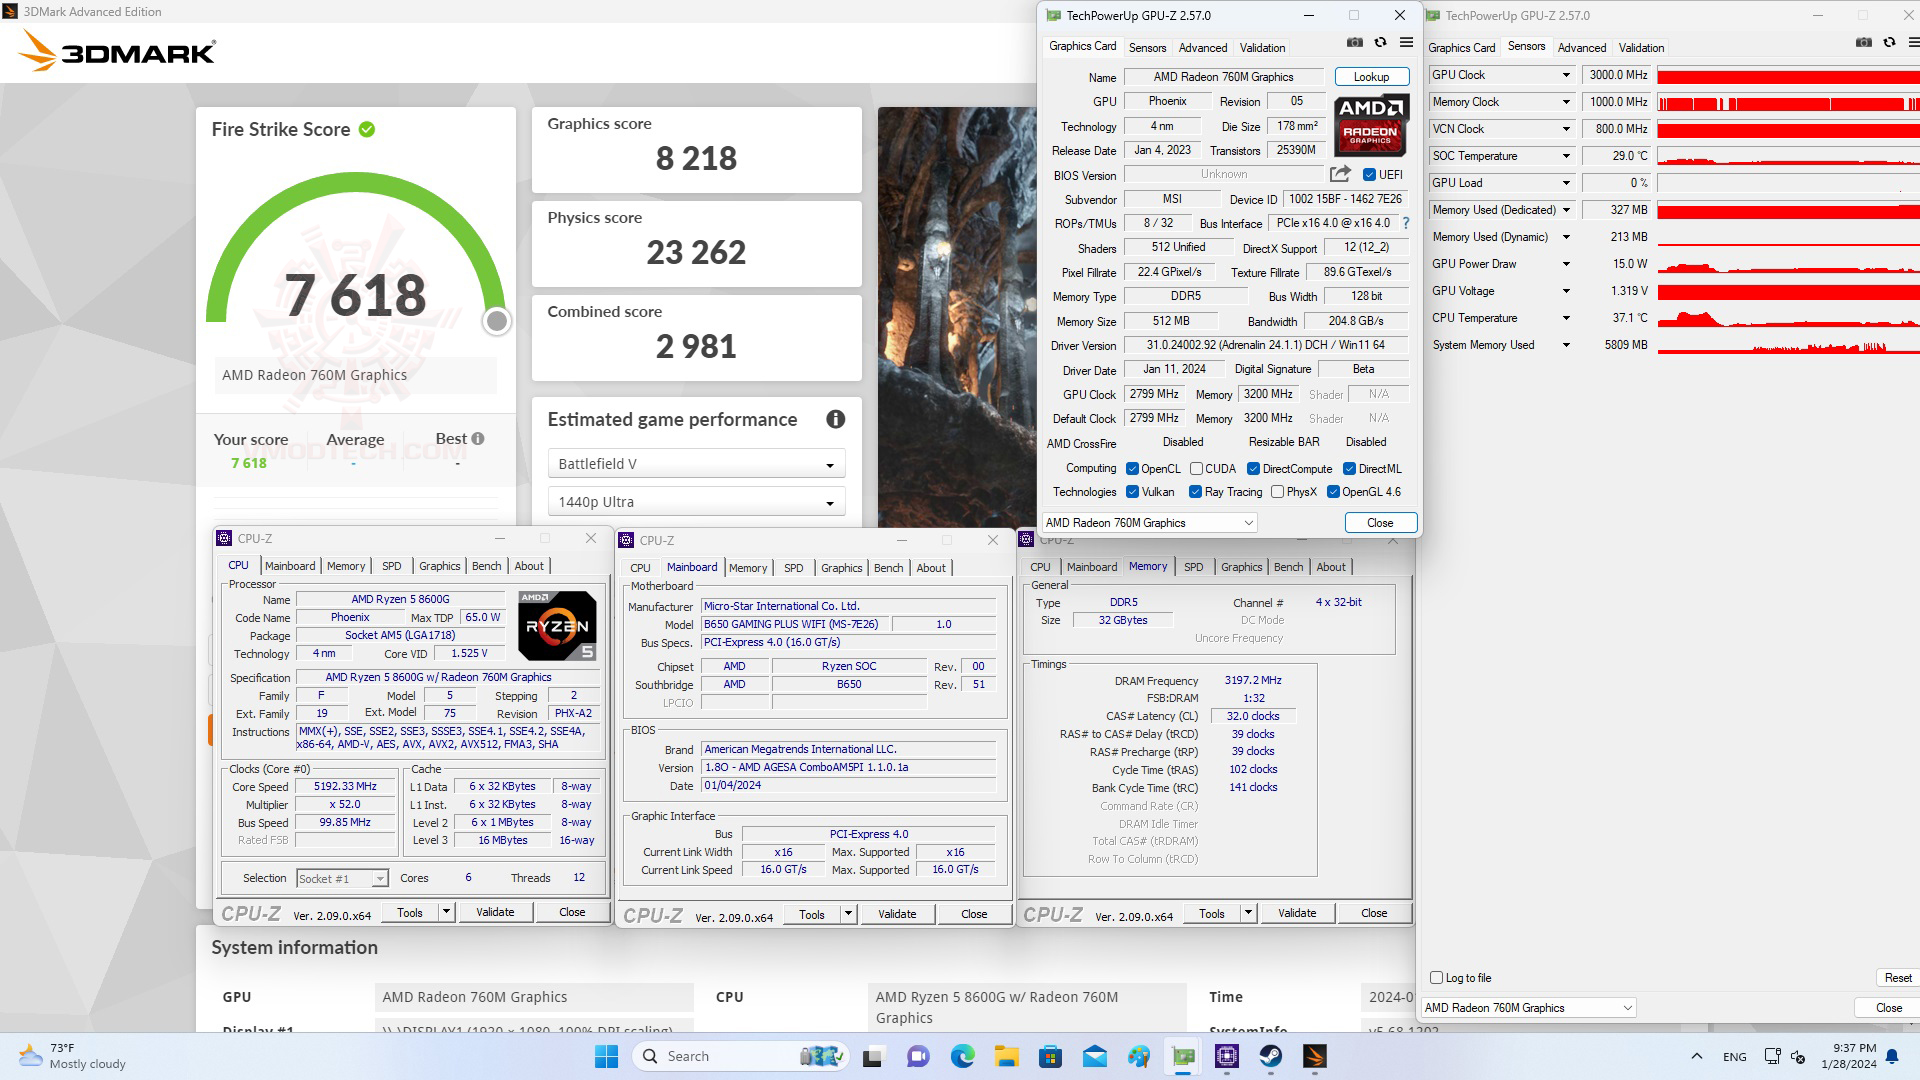The height and width of the screenshot is (1080, 1920).
Task: Enable the Log to file checkbox
Action: tap(1437, 978)
